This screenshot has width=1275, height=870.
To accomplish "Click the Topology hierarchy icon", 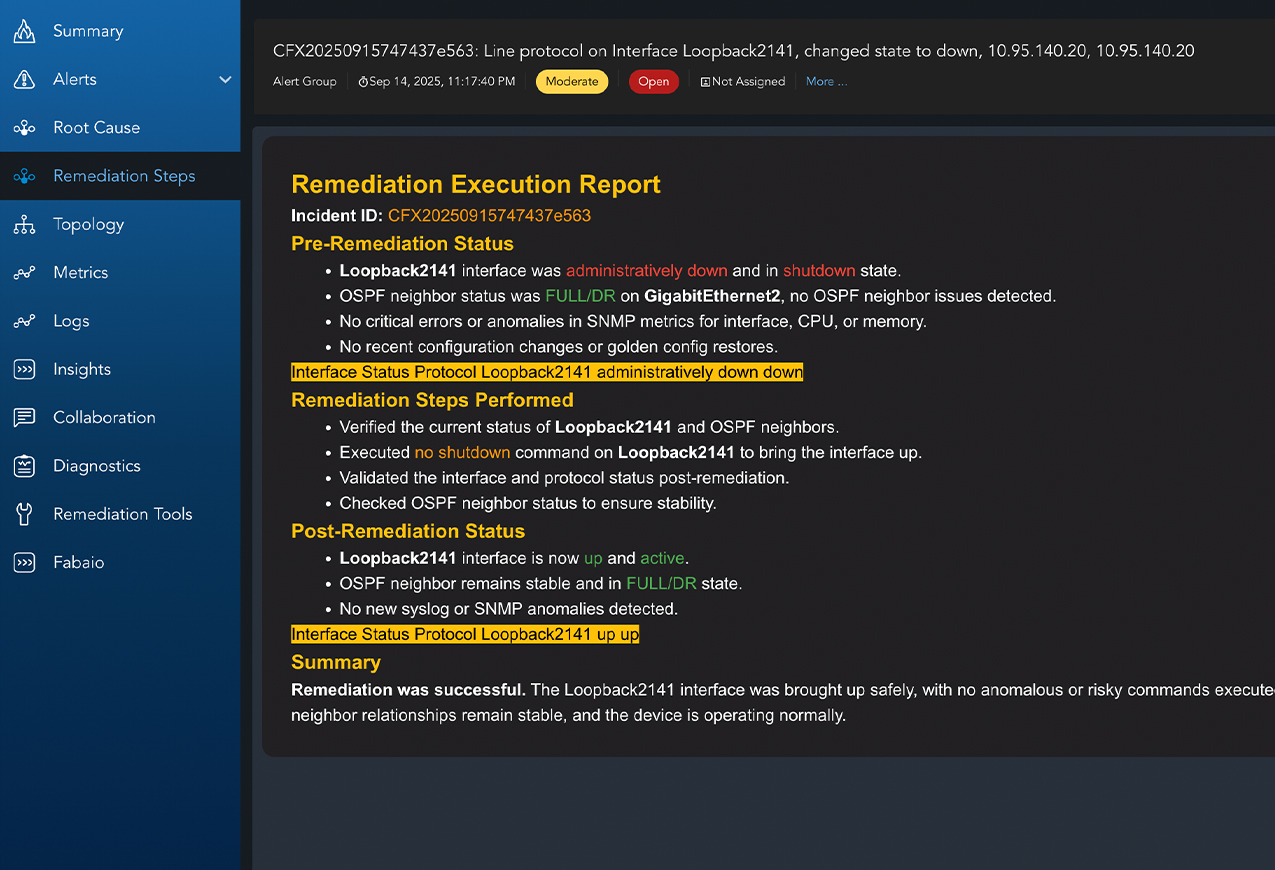I will tap(24, 225).
